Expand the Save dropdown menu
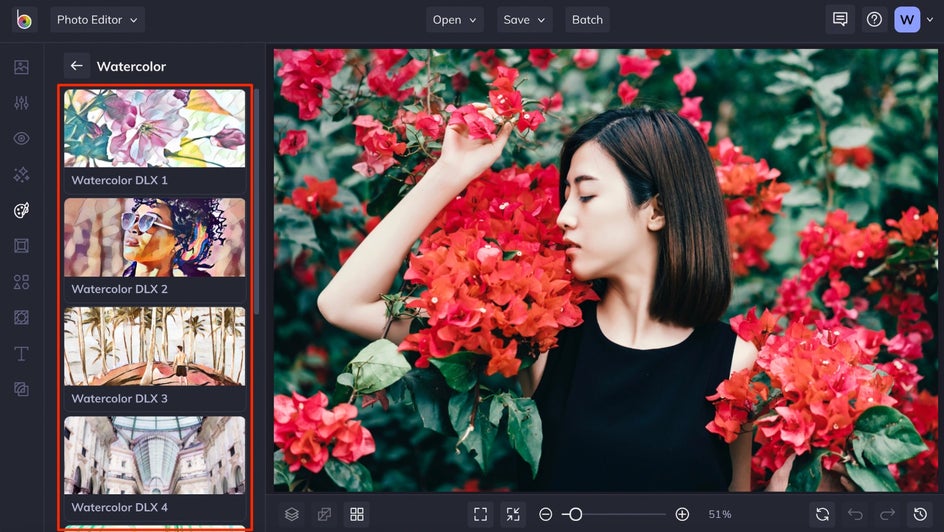The width and height of the screenshot is (944, 532). tap(525, 20)
